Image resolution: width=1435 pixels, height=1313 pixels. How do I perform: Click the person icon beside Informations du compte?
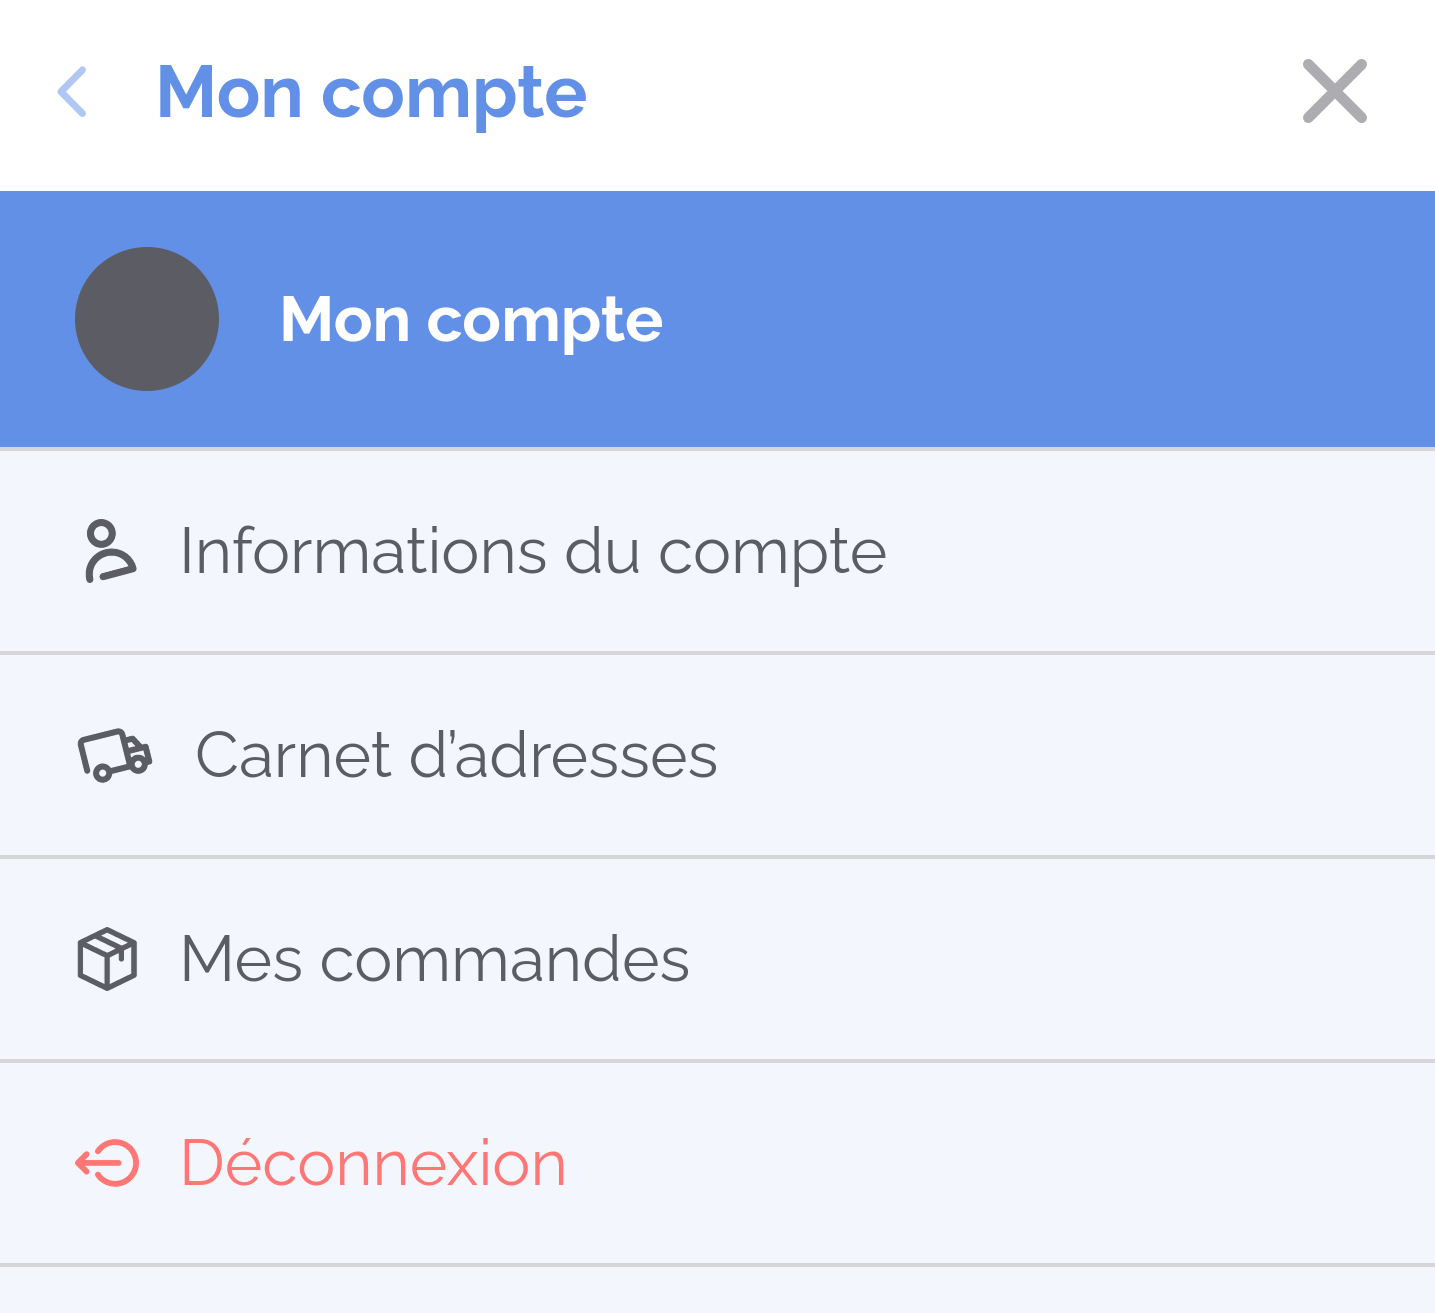pyautogui.click(x=110, y=550)
